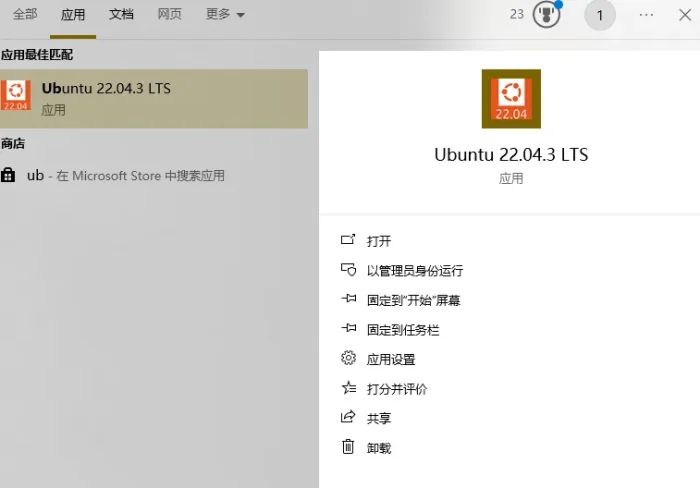
Task: Select the 网页 search tab
Action: [x=169, y=15]
